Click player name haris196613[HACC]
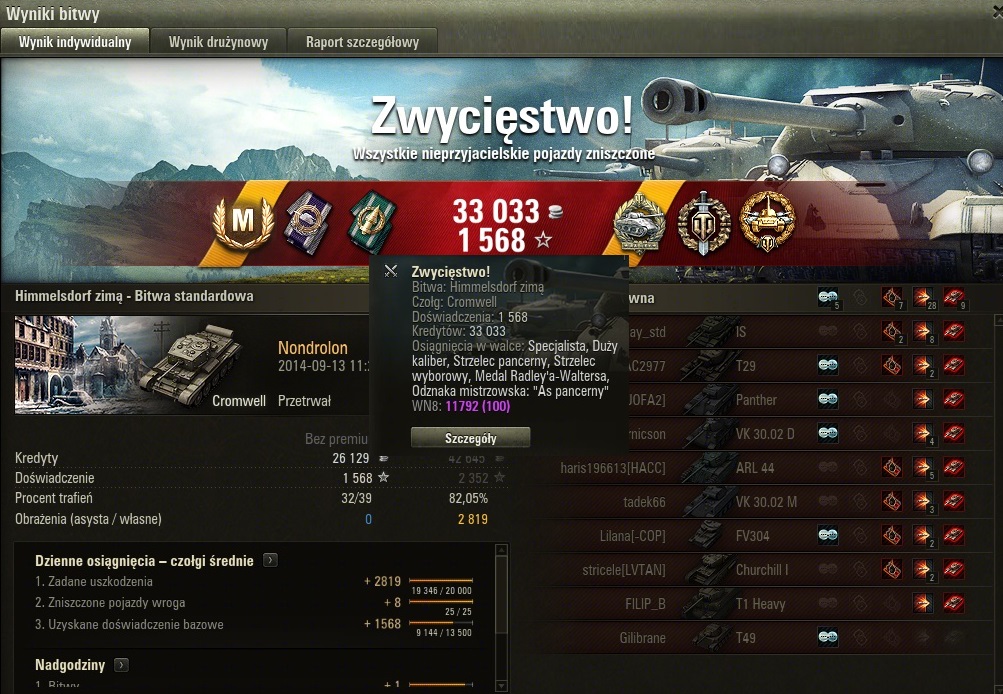 tap(613, 468)
